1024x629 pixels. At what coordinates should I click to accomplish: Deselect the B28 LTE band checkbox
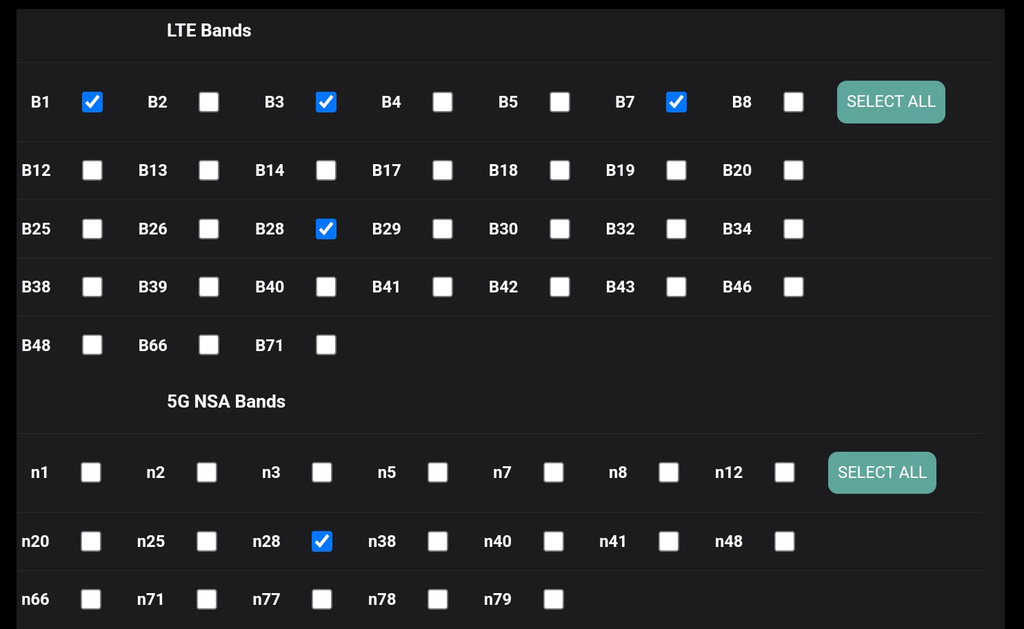(326, 229)
